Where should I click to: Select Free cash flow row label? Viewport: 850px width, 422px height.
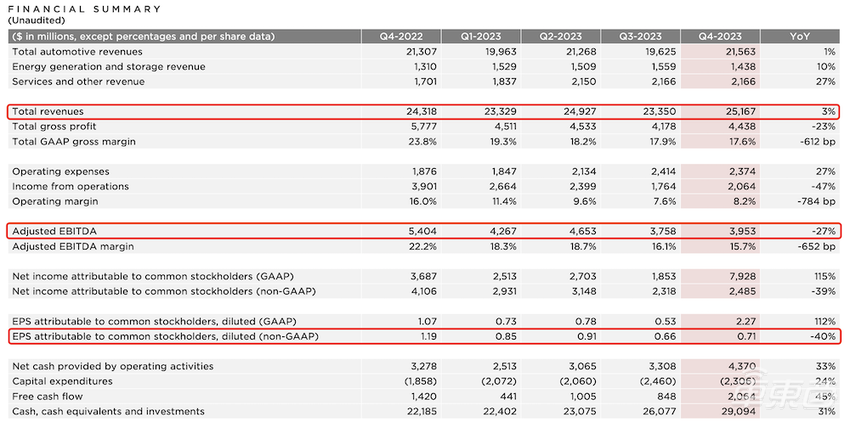48,396
